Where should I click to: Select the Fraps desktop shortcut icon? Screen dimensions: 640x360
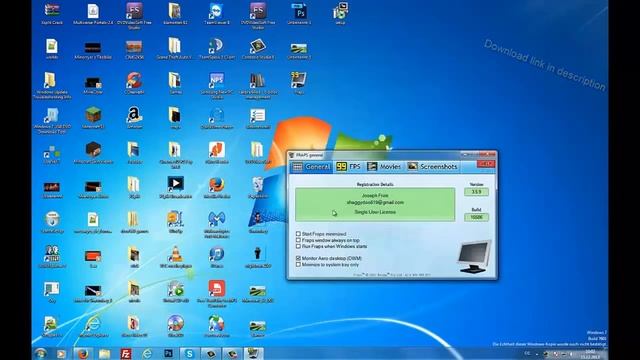click(299, 83)
